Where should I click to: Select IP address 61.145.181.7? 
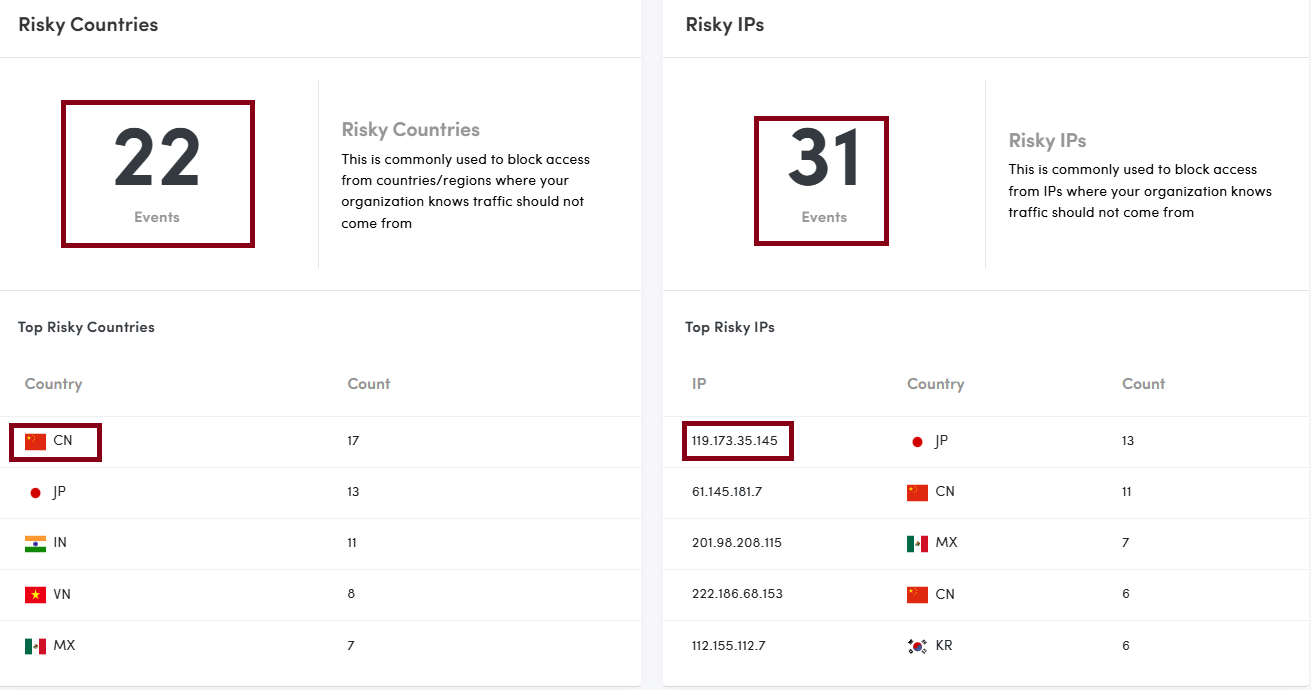pyautogui.click(x=727, y=492)
